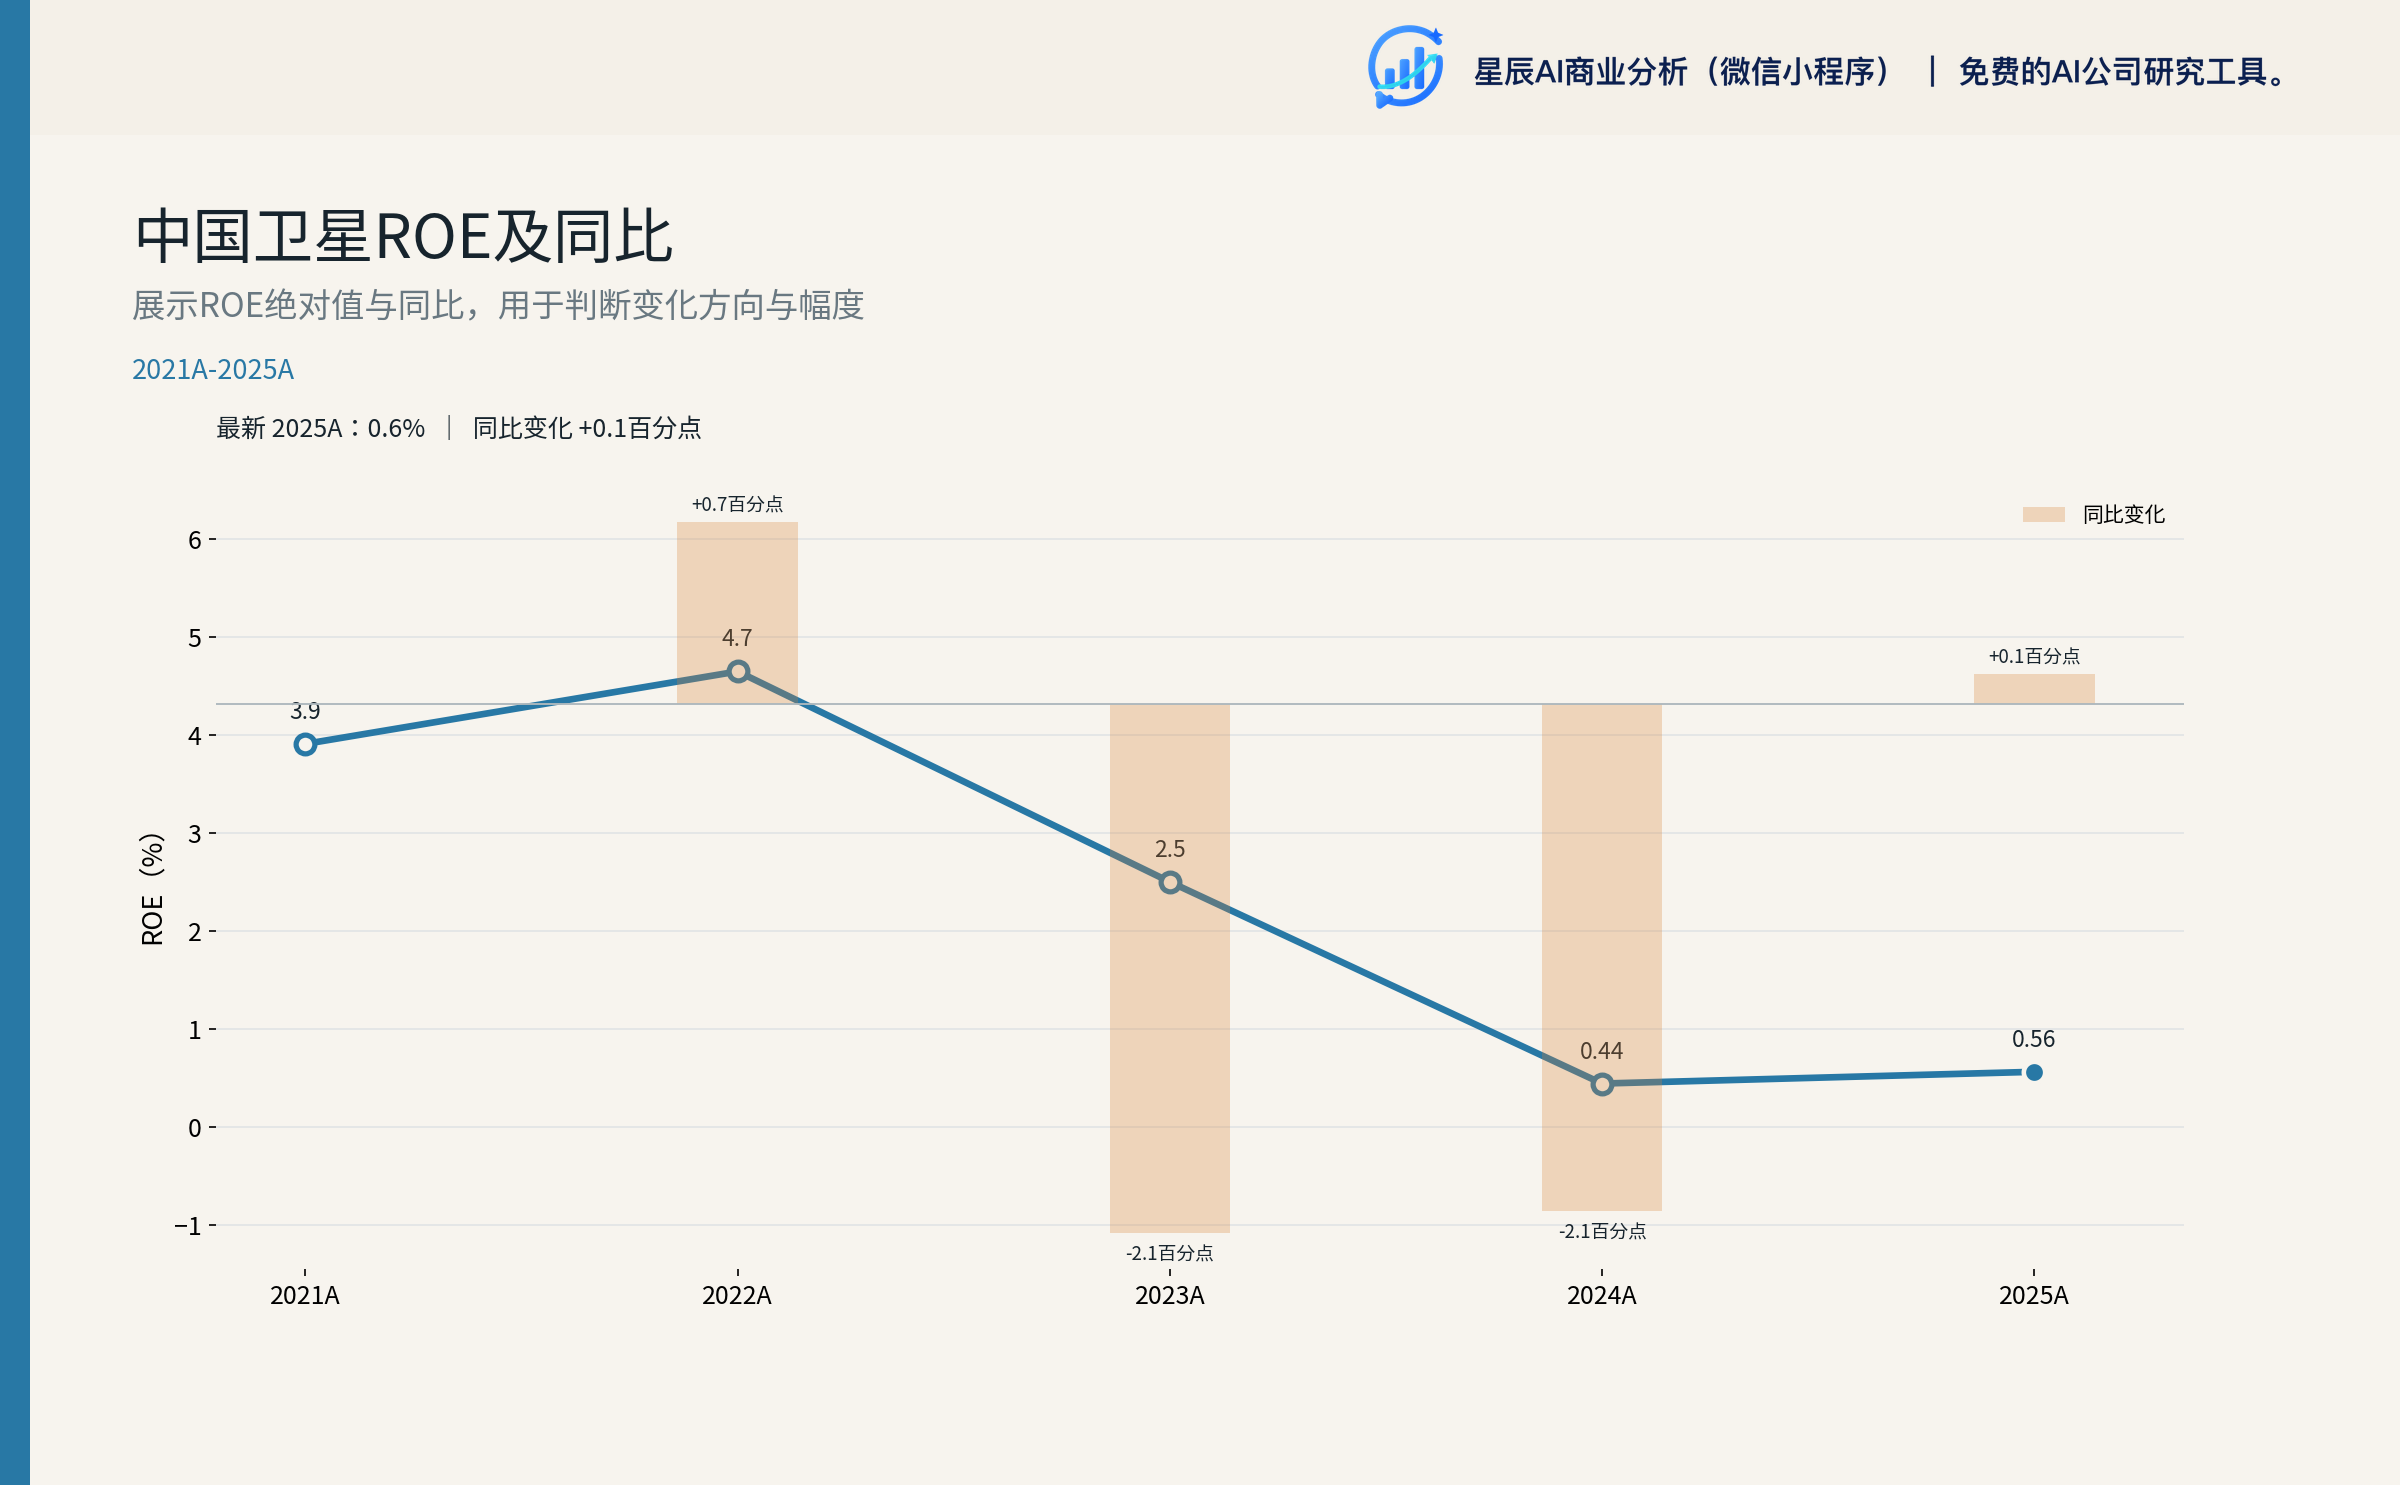Click the 0.56 value label
Screen dimensions: 2400x1485
pos(2033,1039)
